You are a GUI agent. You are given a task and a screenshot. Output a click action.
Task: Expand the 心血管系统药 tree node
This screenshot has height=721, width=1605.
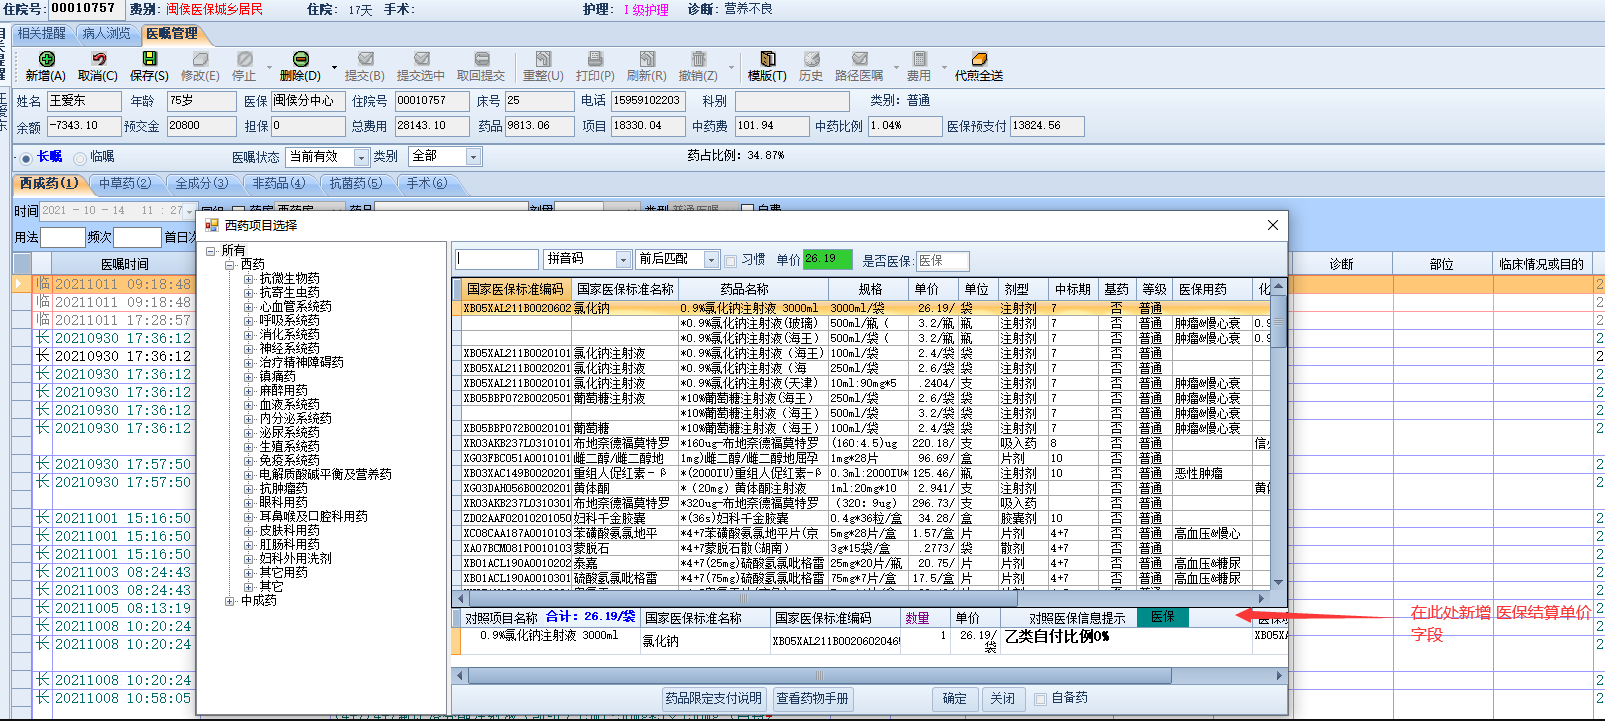point(248,307)
